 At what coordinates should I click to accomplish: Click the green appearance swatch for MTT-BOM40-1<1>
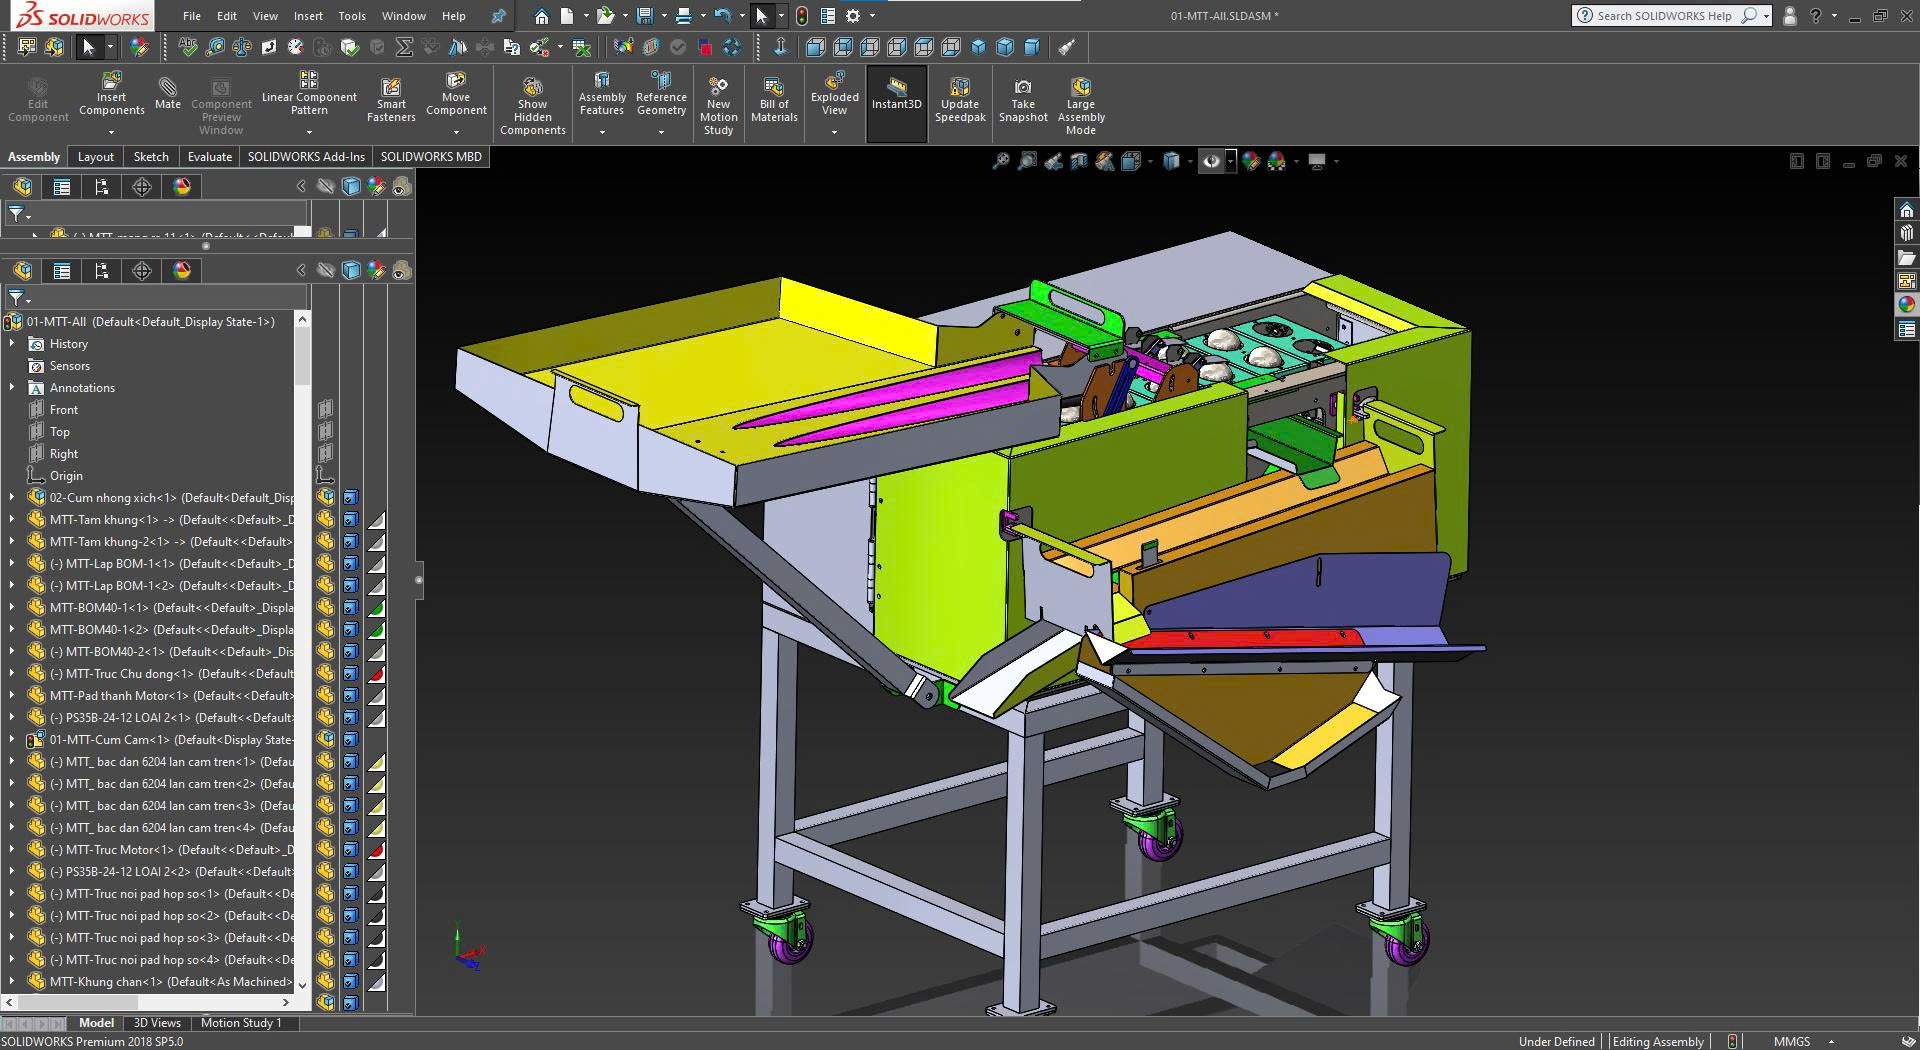376,608
